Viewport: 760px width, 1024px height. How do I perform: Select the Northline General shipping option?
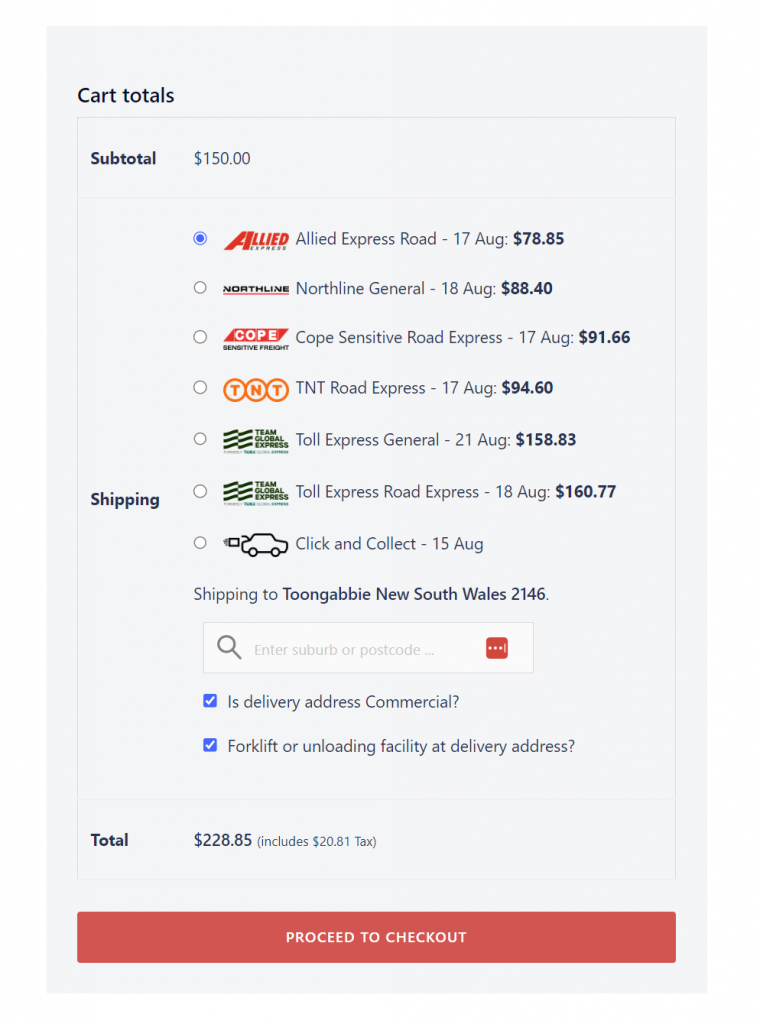click(199, 287)
